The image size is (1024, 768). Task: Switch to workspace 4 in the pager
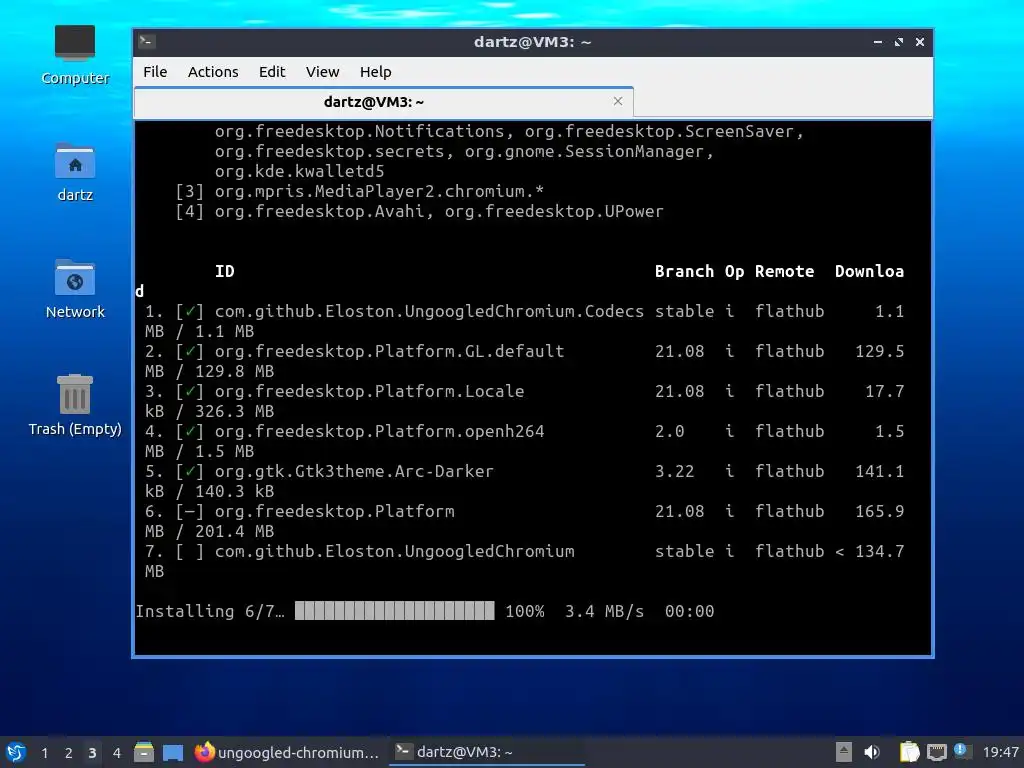coord(116,753)
